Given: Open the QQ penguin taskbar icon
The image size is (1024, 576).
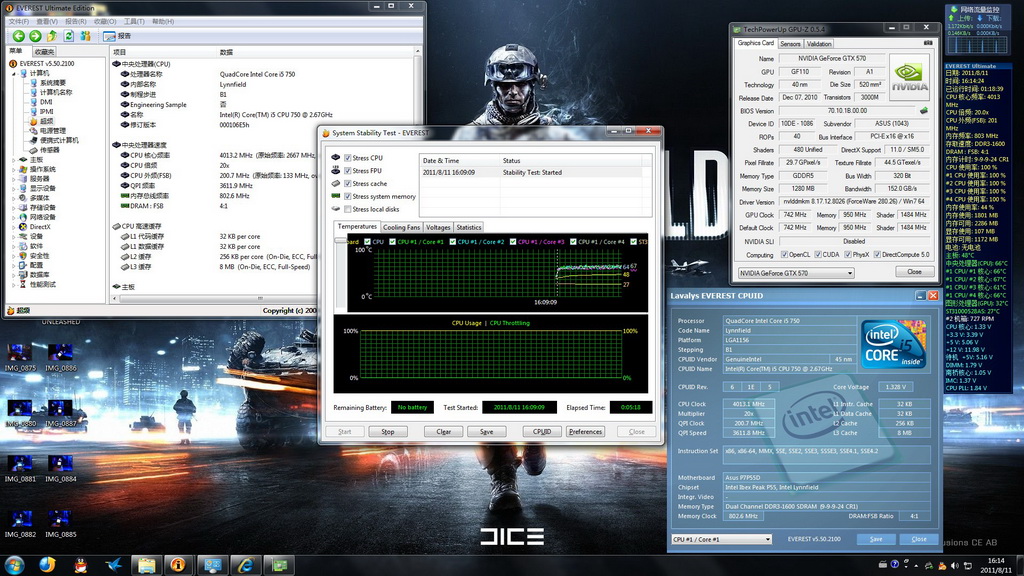Looking at the screenshot, I should coord(80,565).
